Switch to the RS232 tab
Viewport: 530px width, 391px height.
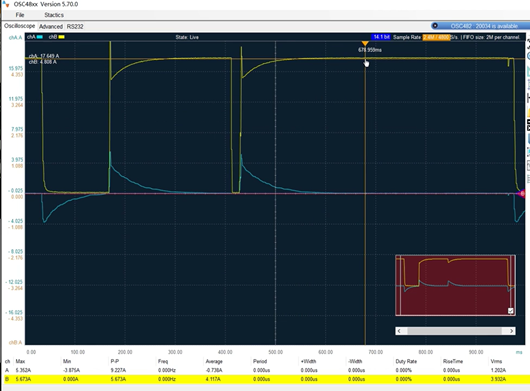tap(75, 26)
